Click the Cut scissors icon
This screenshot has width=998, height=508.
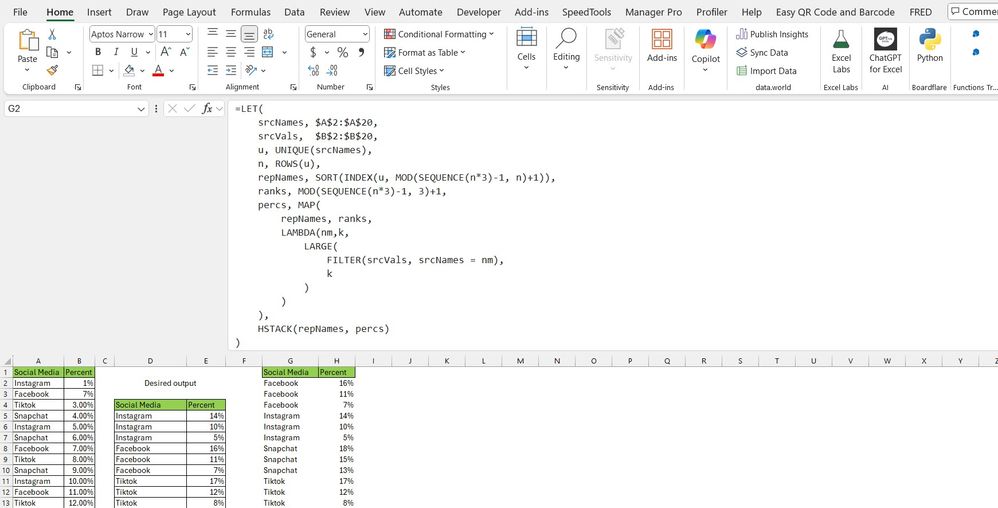click(52, 34)
